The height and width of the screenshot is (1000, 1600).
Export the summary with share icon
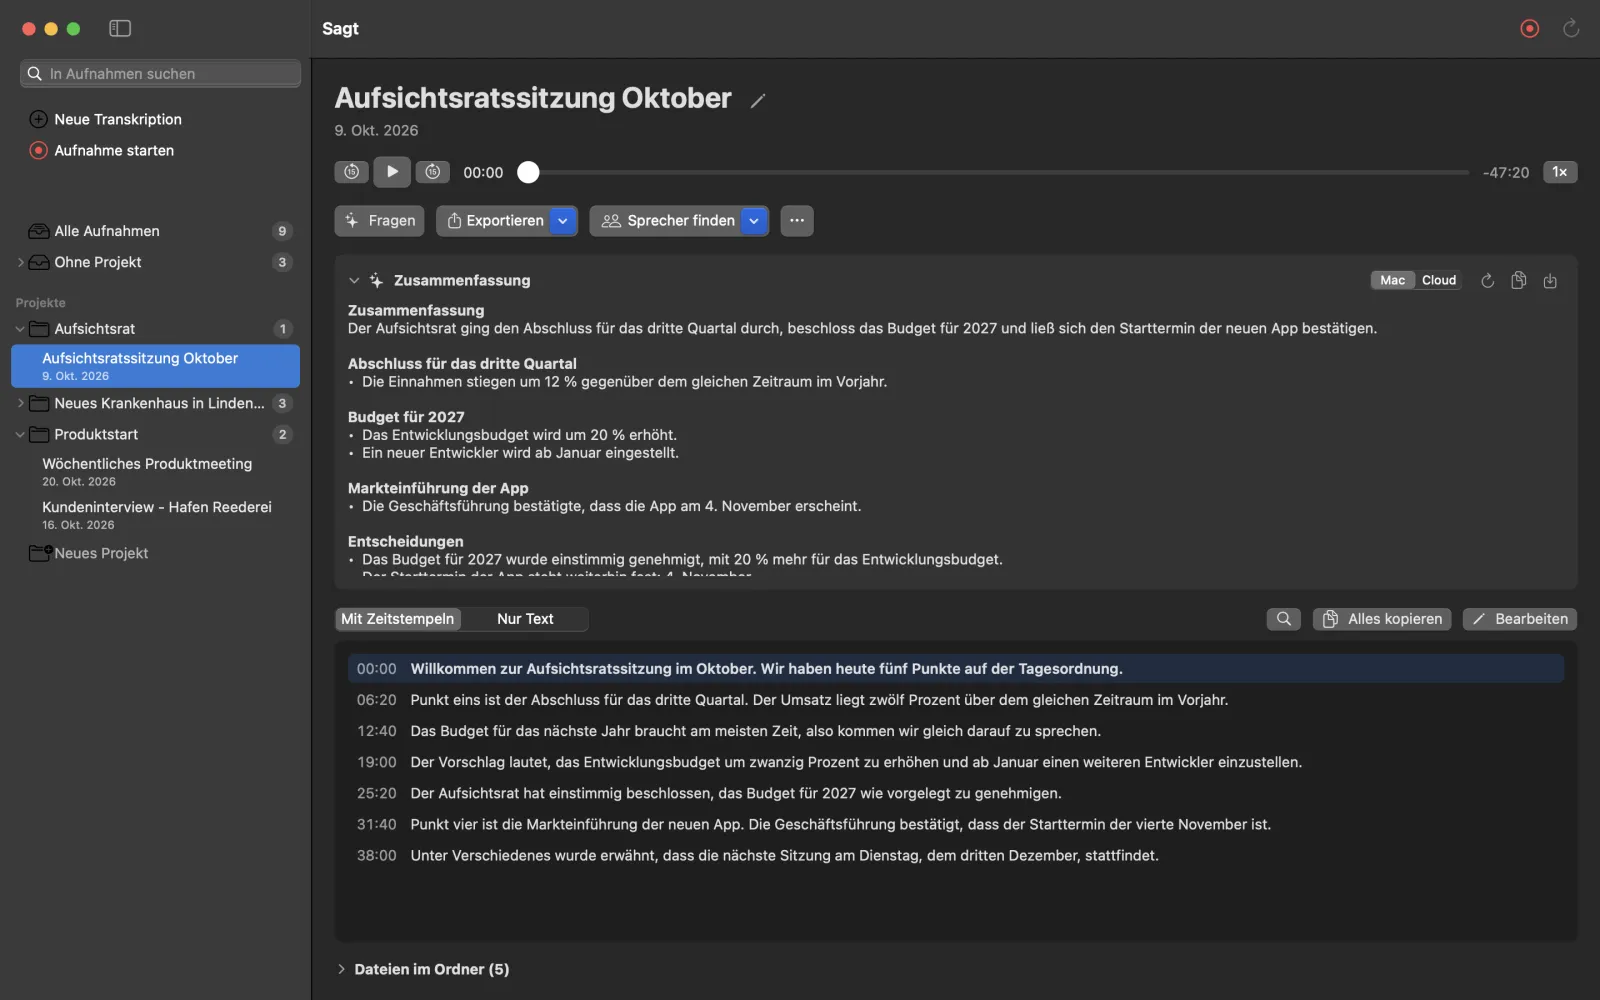[x=1550, y=281]
